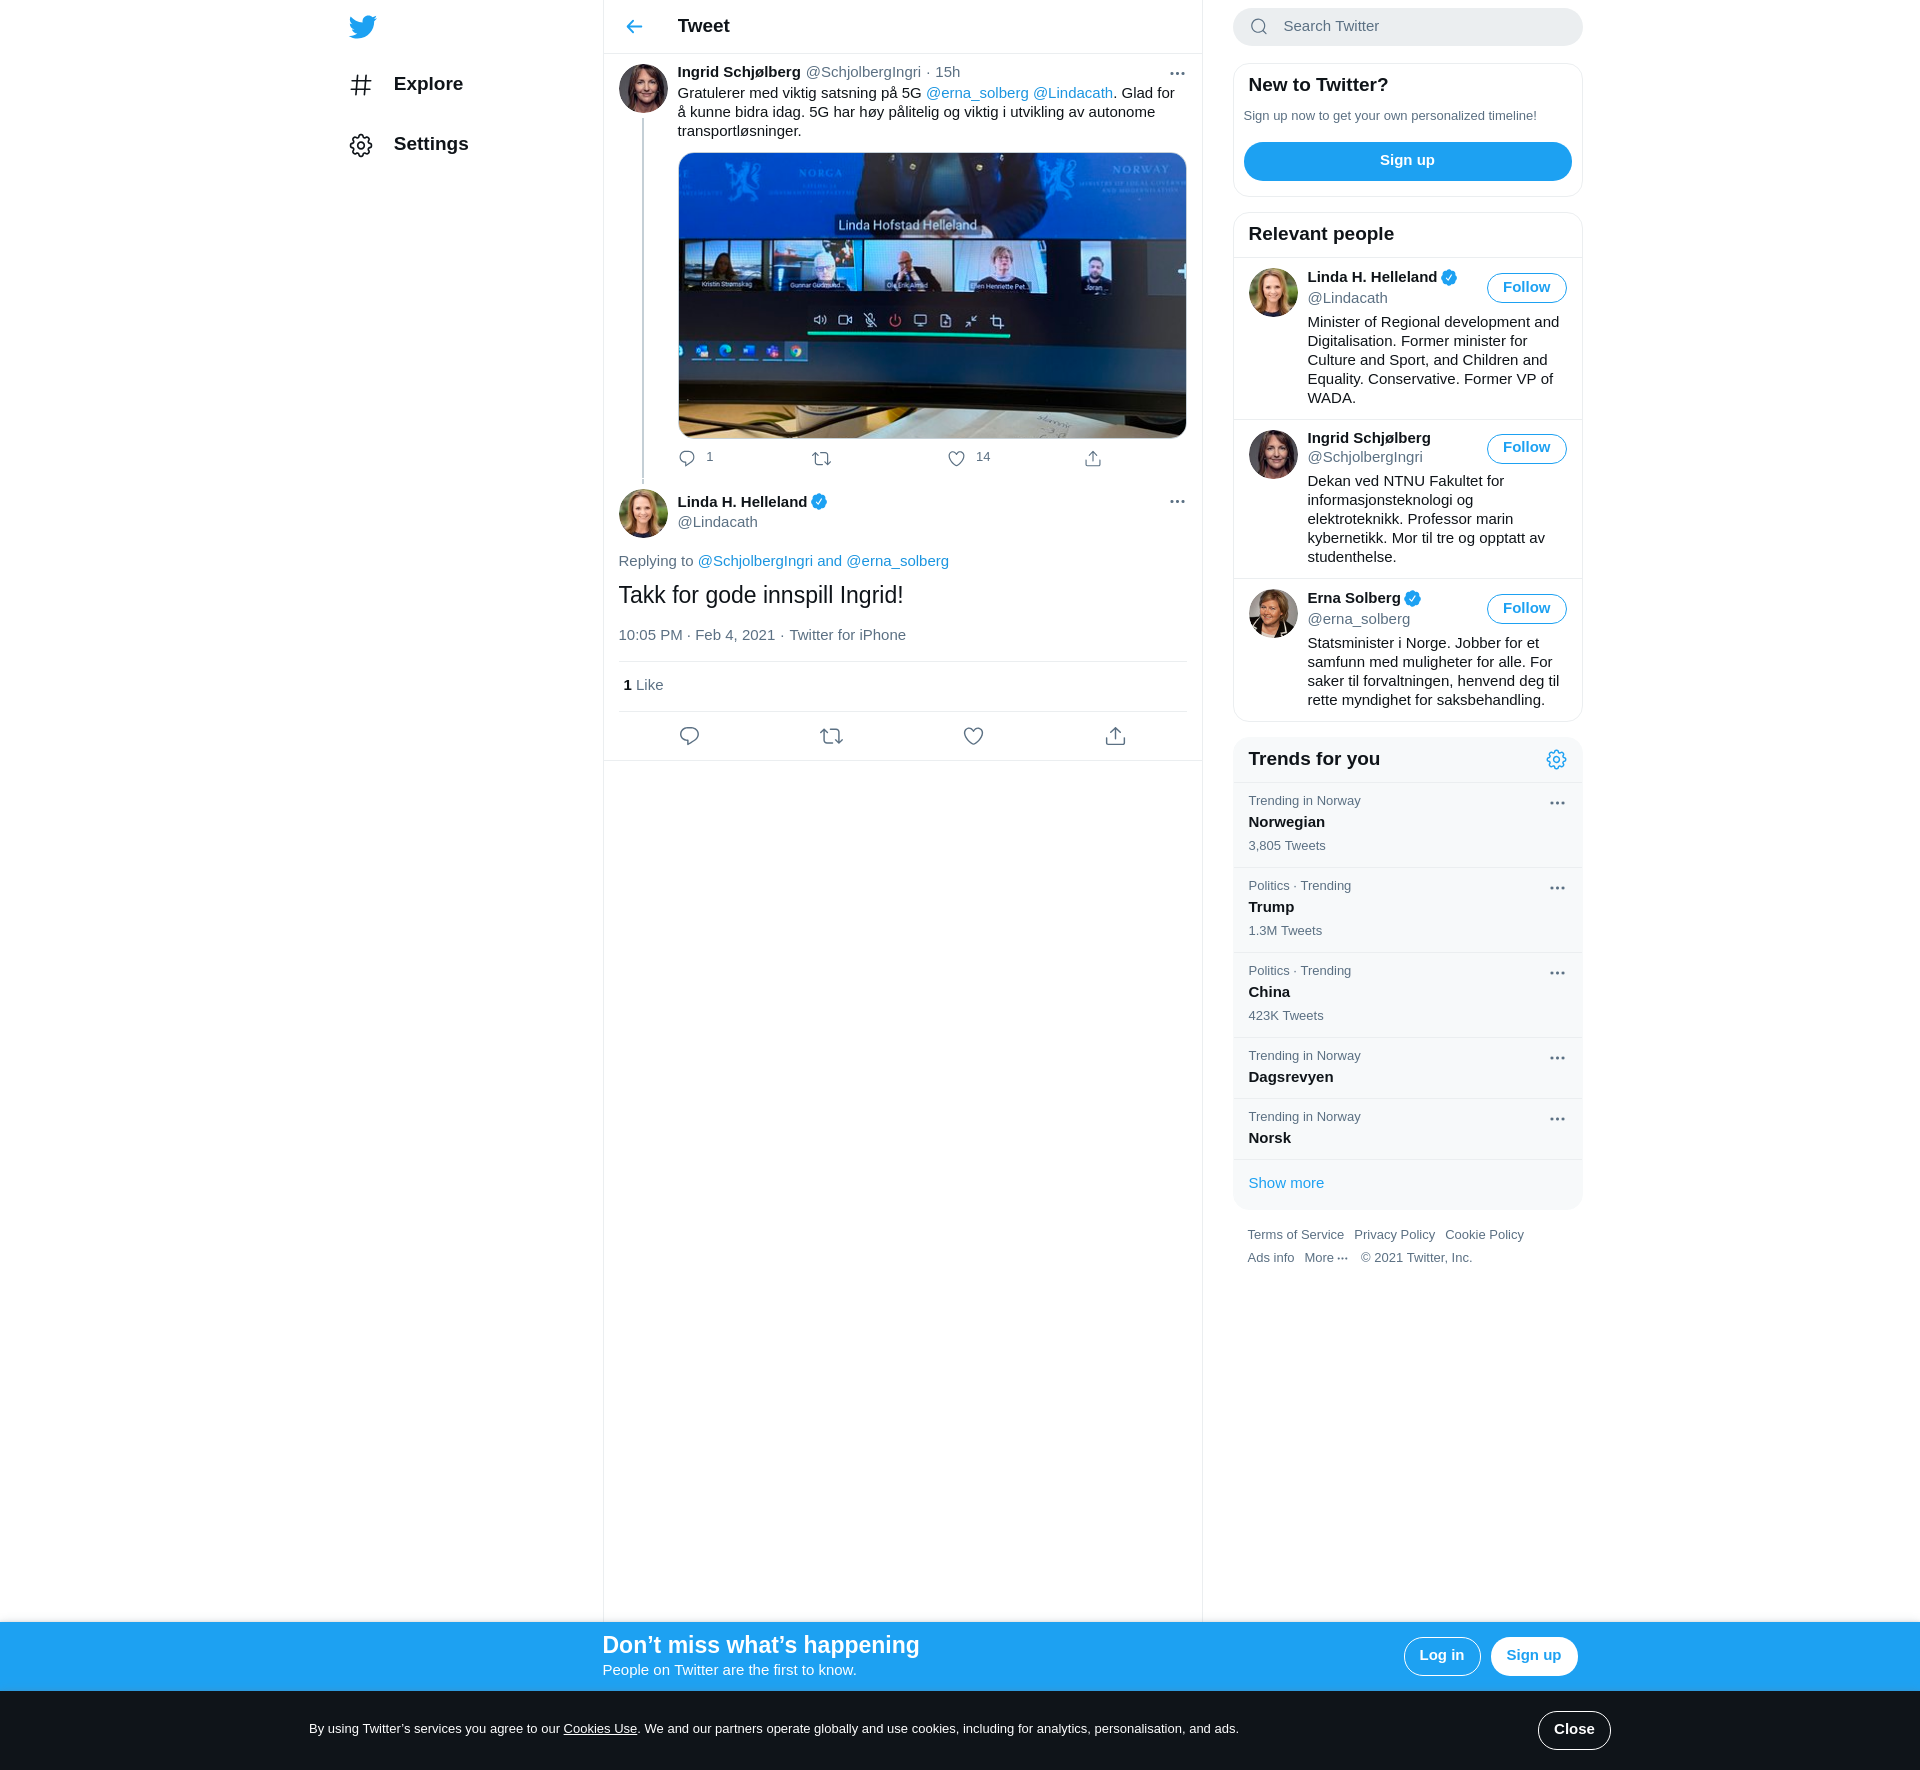Viewport: 1920px width, 1770px height.
Task: Retweet Linda H. Helleland's reply
Action: point(831,736)
